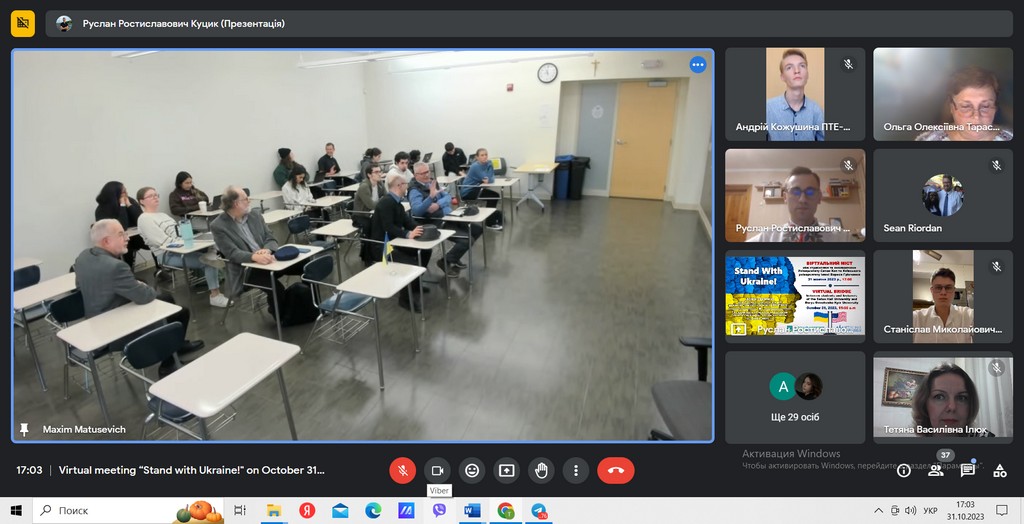This screenshot has width=1024, height=524.
Task: Show the participants list panel
Action: (936, 470)
